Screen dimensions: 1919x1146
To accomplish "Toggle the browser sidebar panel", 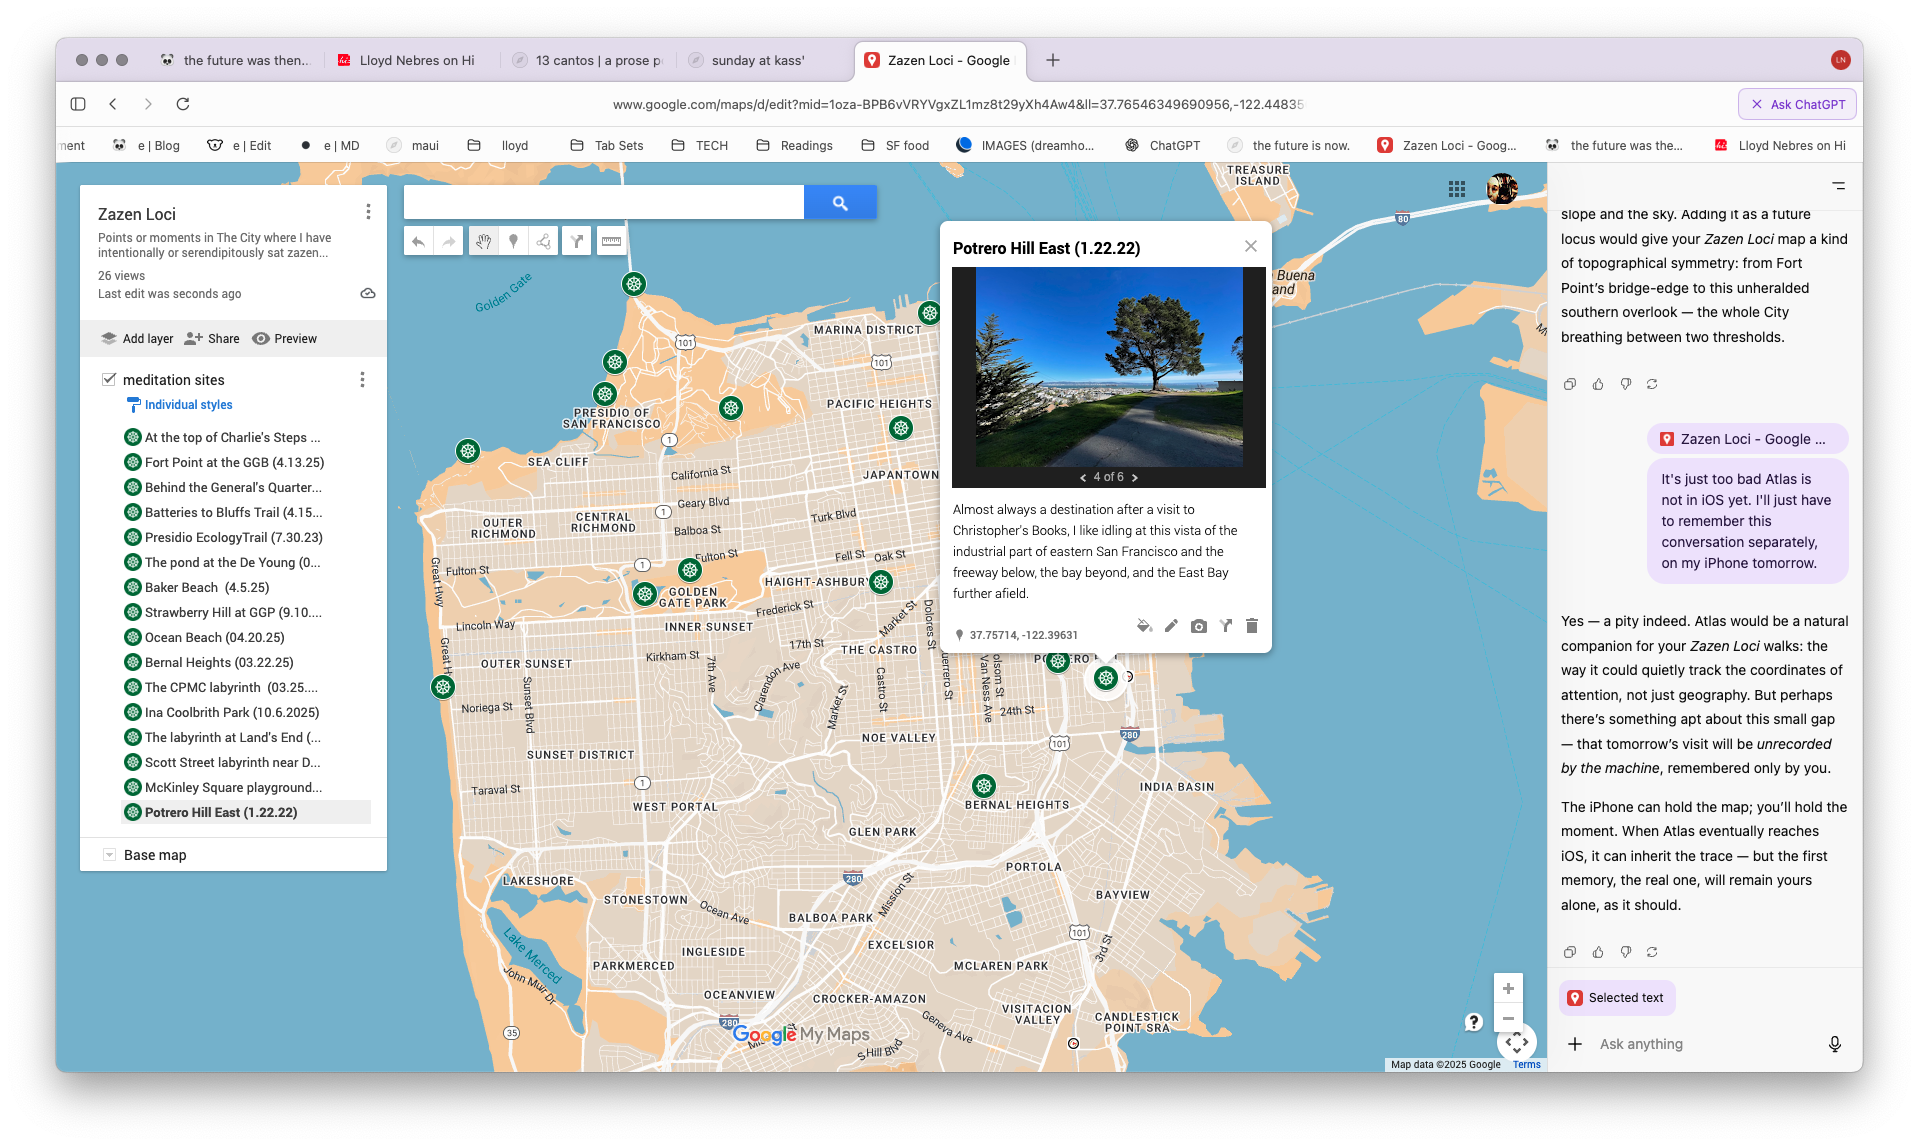I will [78, 104].
